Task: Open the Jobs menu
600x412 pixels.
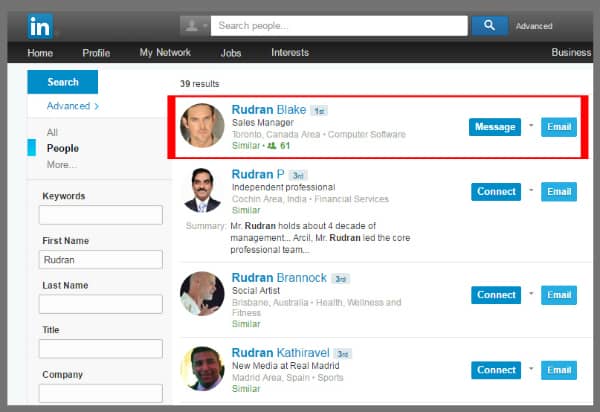Action: pos(230,53)
